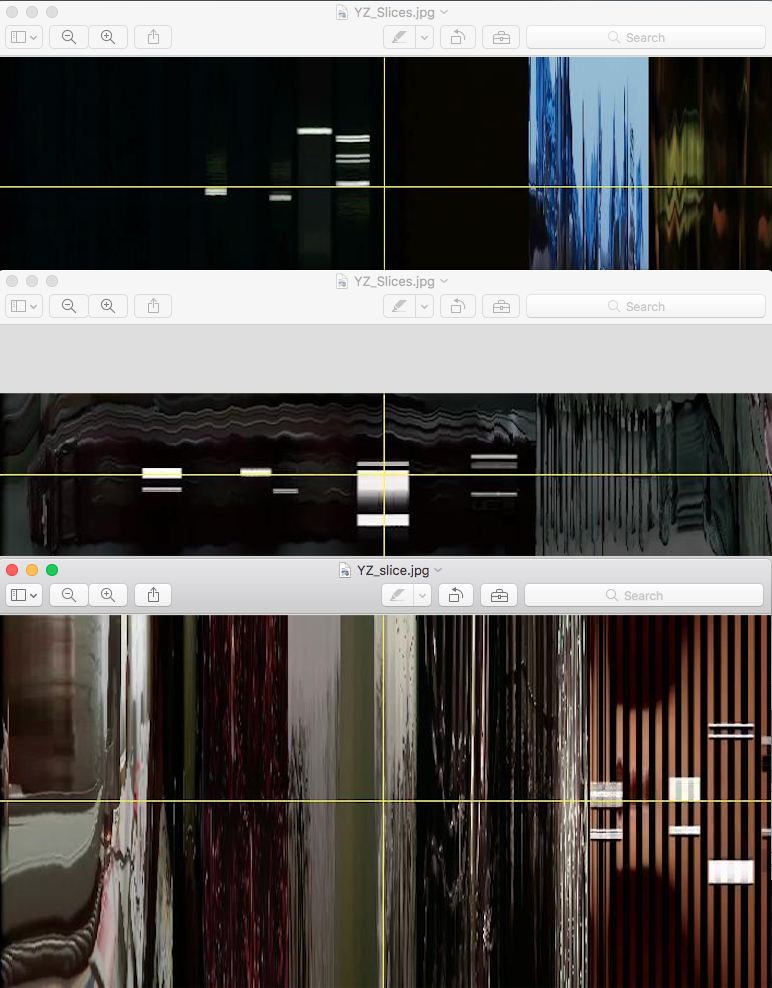Click Markup pen icon in top YZ_Slices.jpg window
The height and width of the screenshot is (988, 772).
(399, 37)
